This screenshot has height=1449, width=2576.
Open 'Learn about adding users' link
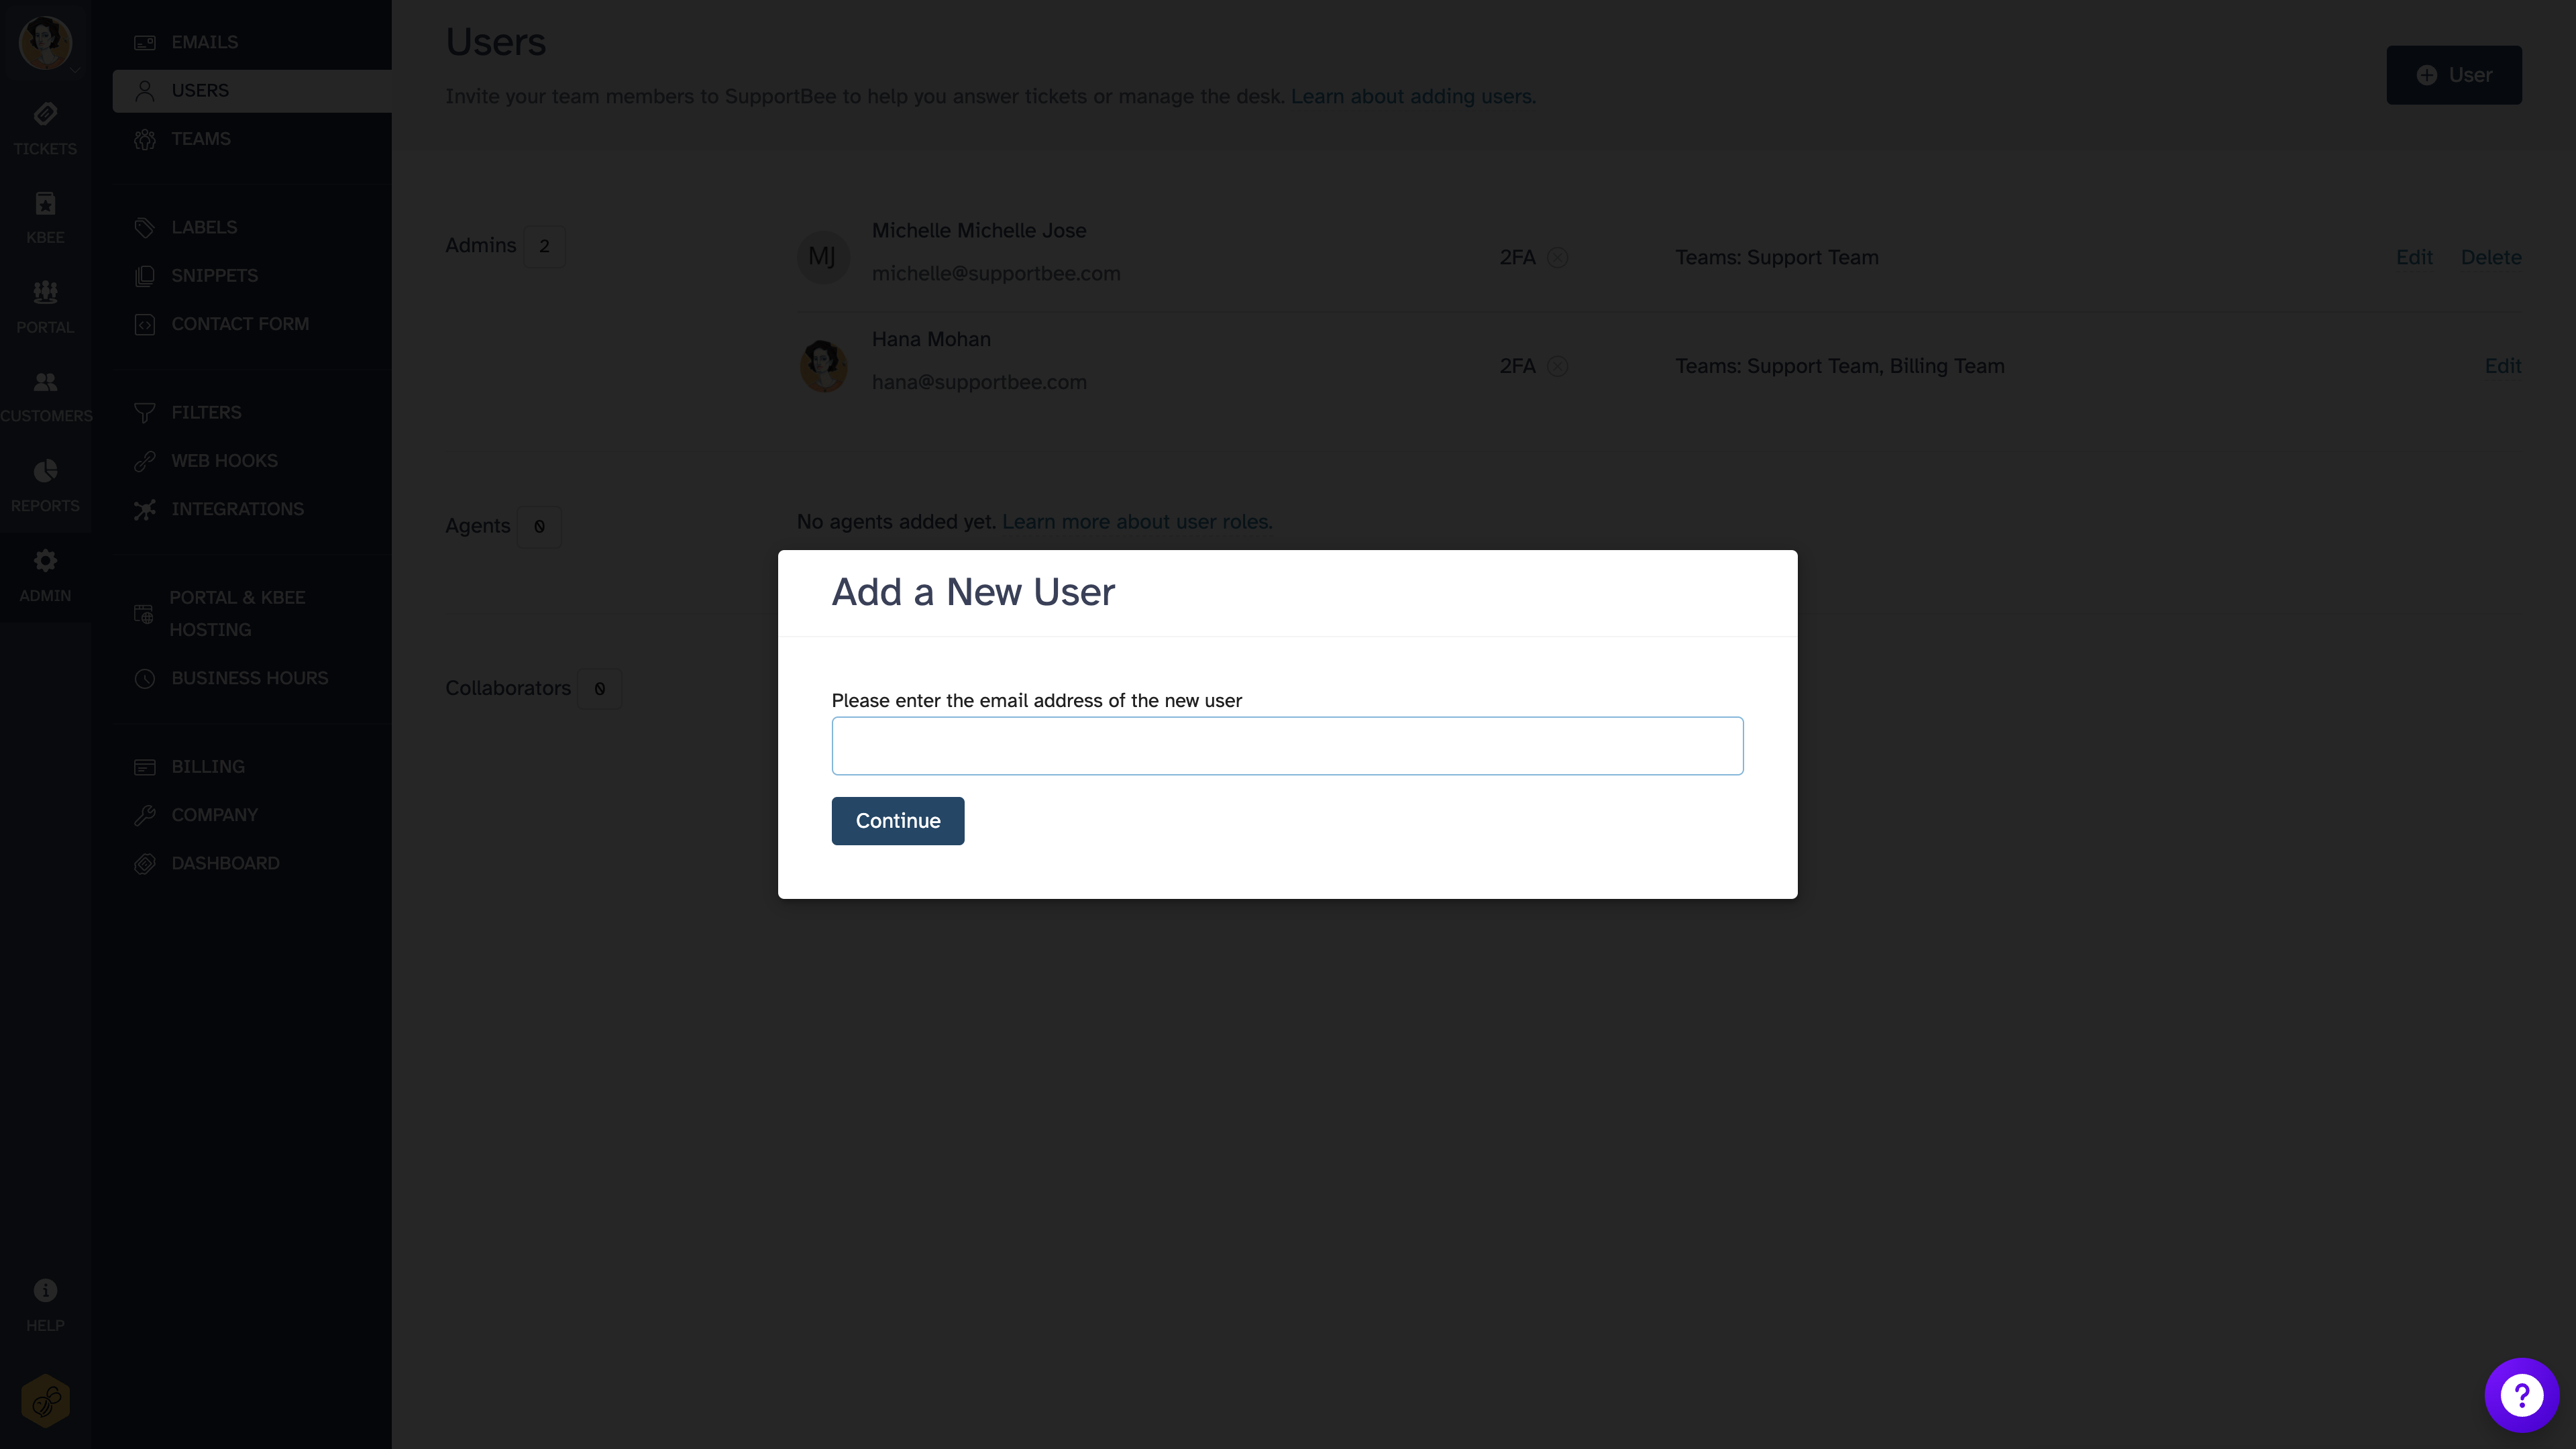tap(1412, 96)
